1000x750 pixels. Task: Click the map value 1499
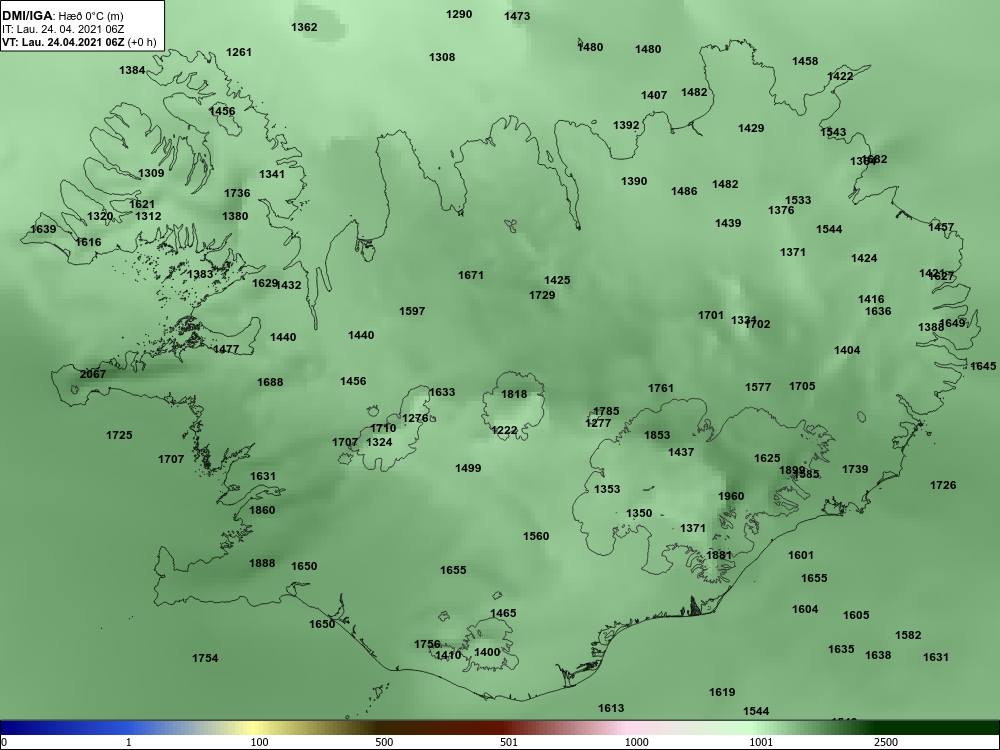point(467,468)
